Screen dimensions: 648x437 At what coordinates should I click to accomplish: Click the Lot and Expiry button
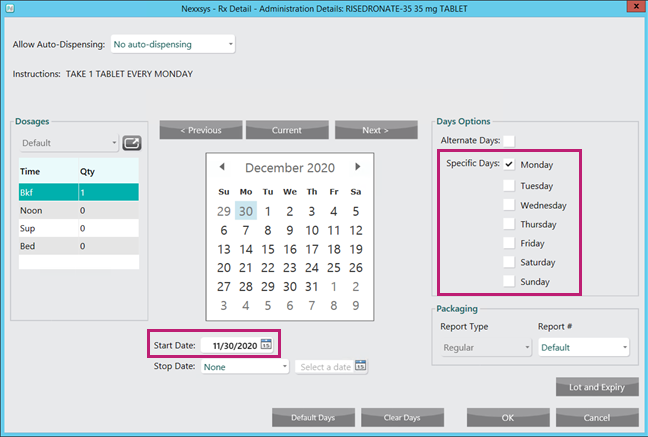pyautogui.click(x=597, y=387)
